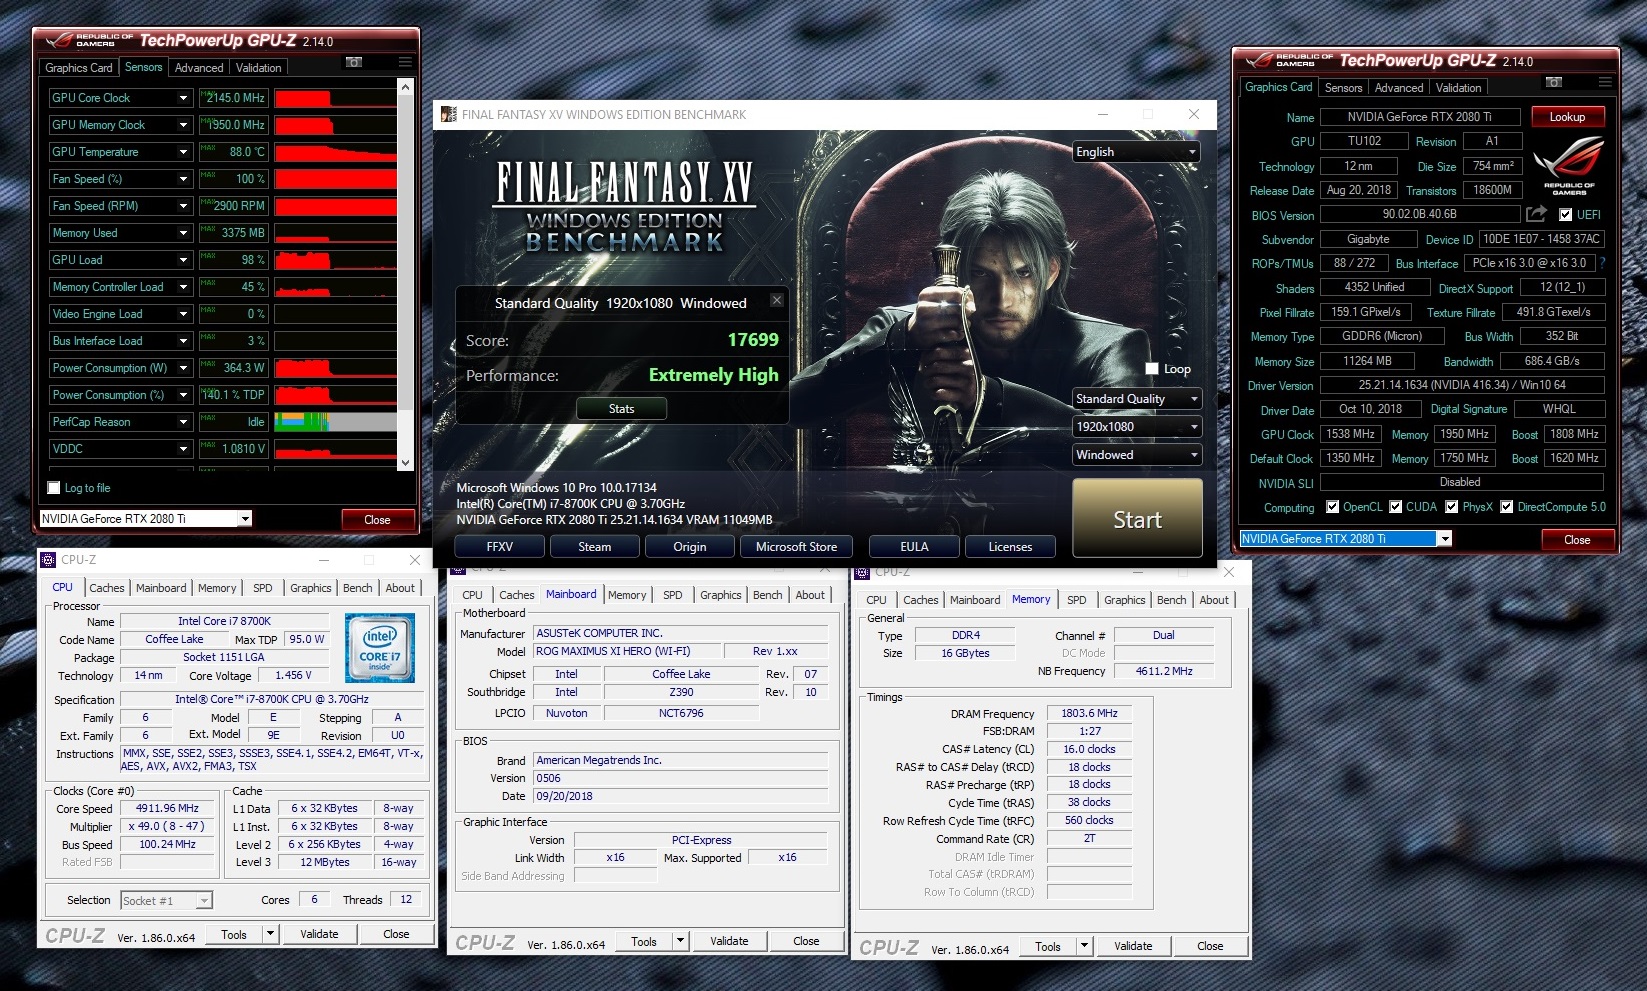1647x991 pixels.
Task: Click the sensors list scroll up arrow
Action: (x=405, y=88)
